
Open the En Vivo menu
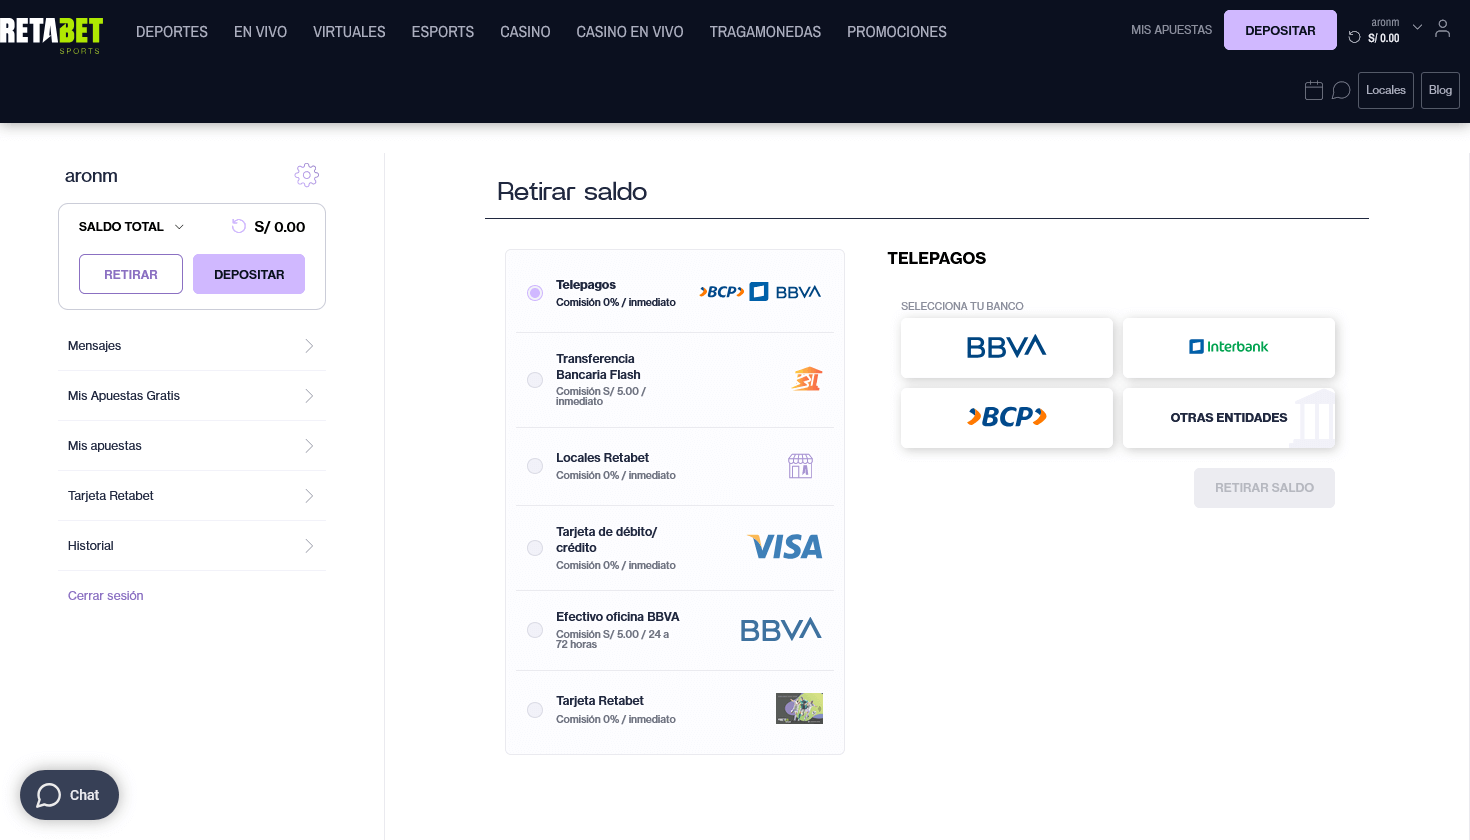260,32
